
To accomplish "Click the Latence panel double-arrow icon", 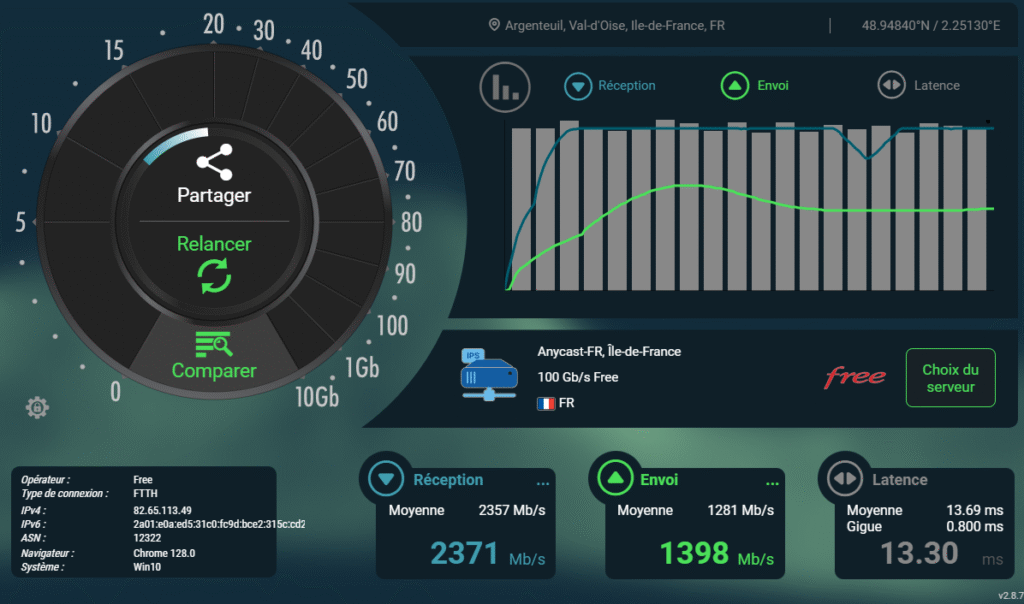I will click(x=845, y=479).
